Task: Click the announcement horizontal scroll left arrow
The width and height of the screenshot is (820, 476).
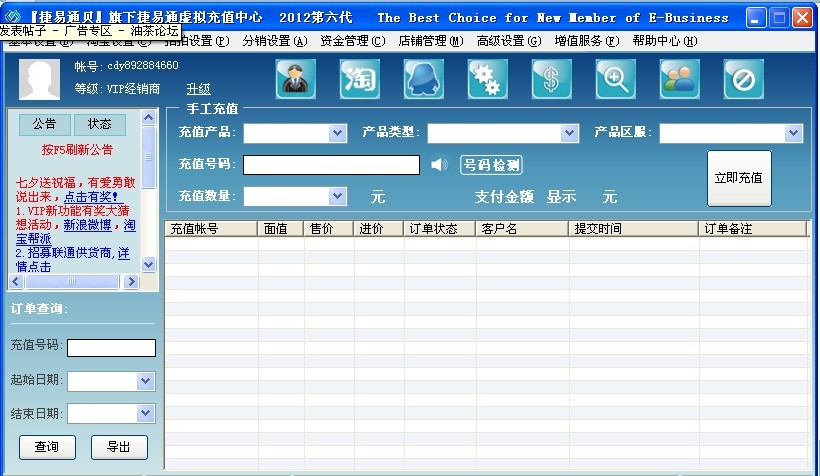Action: pos(16,281)
